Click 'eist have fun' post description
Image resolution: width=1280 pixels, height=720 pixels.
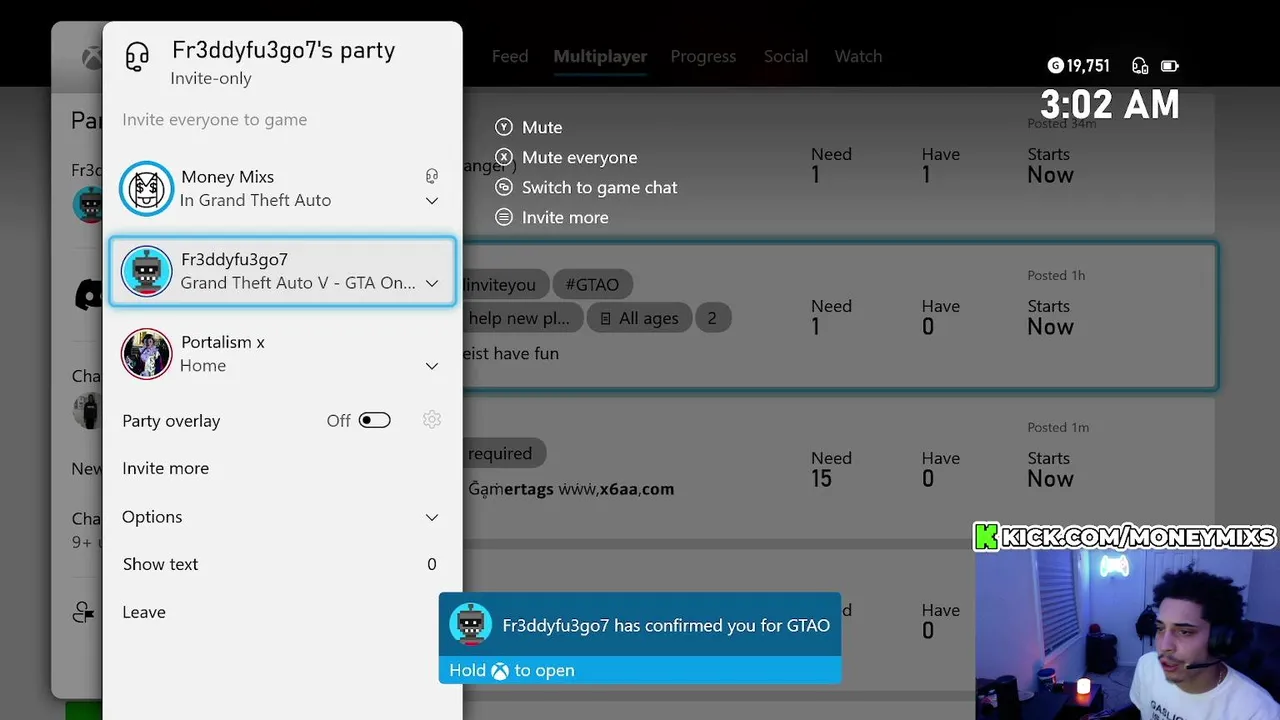point(510,353)
